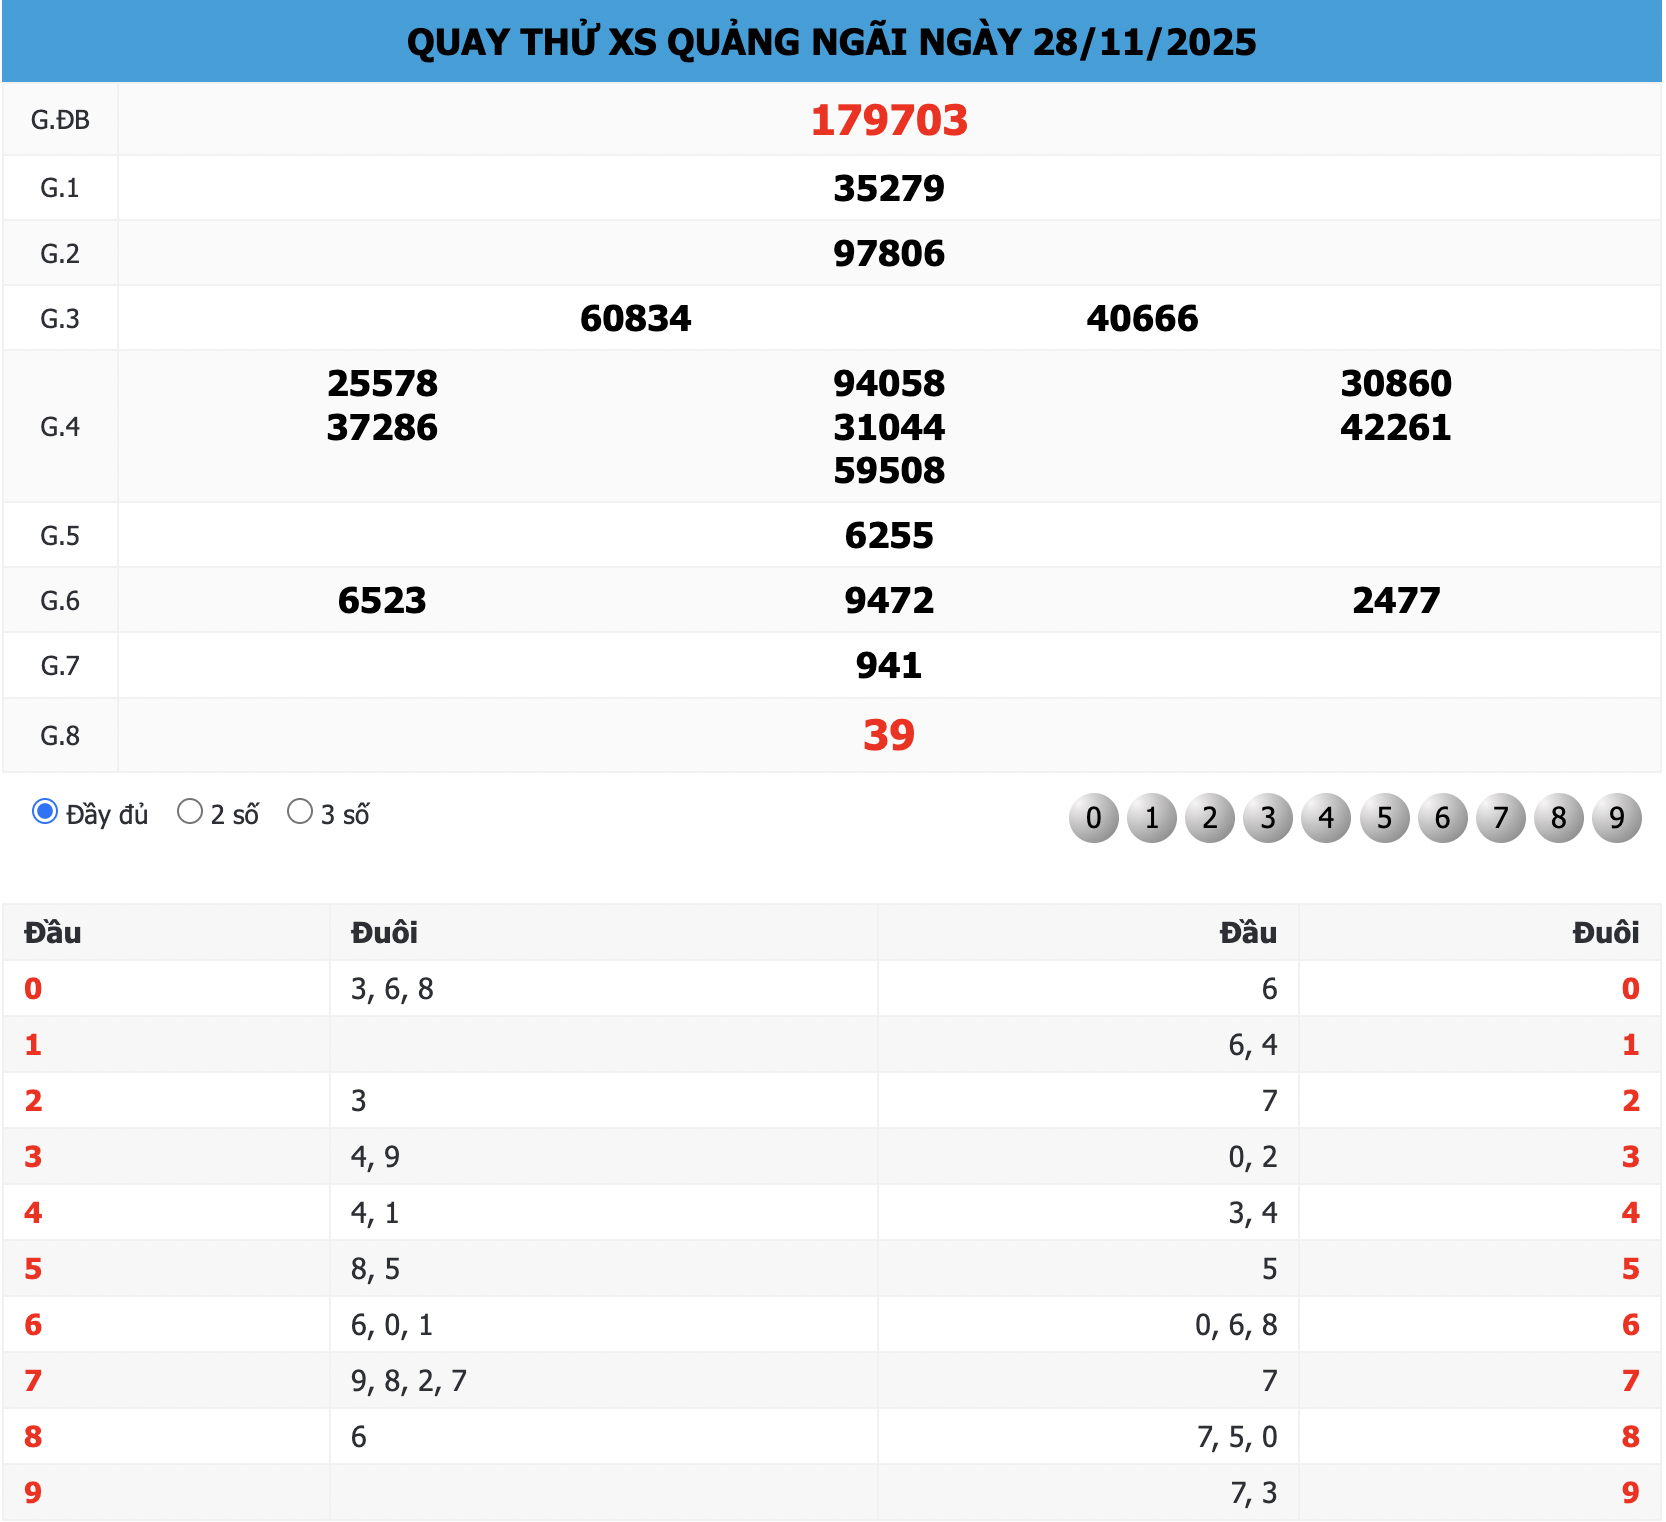Click the number 4 ball filter
The image size is (1666, 1522).
[x=1326, y=818]
